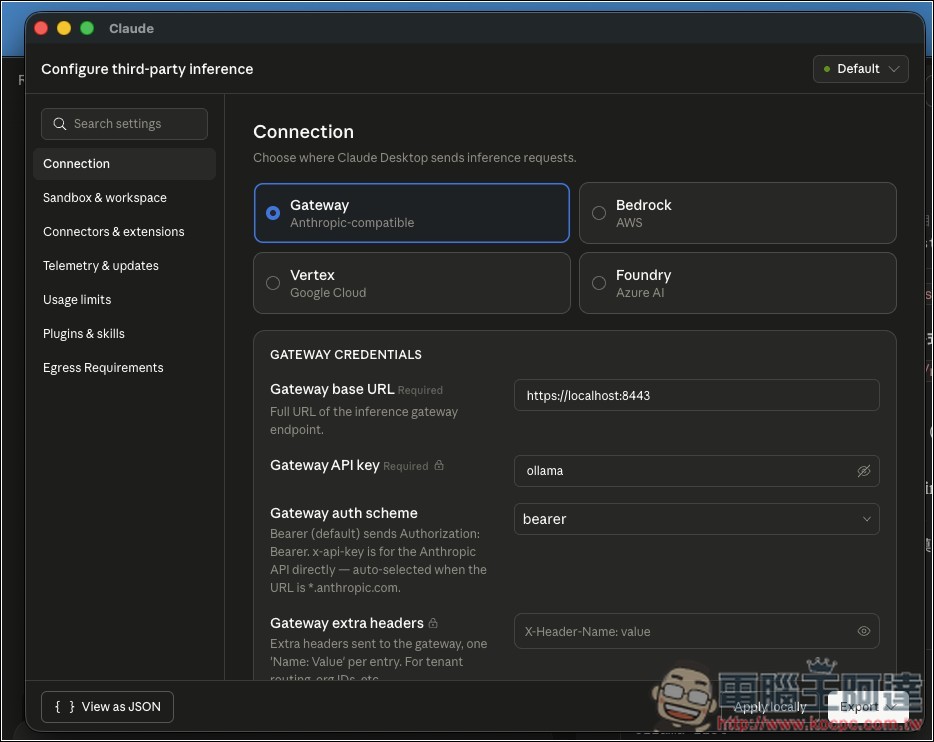
Task: Click lock icon beside Gateway API key
Action: click(x=439, y=466)
